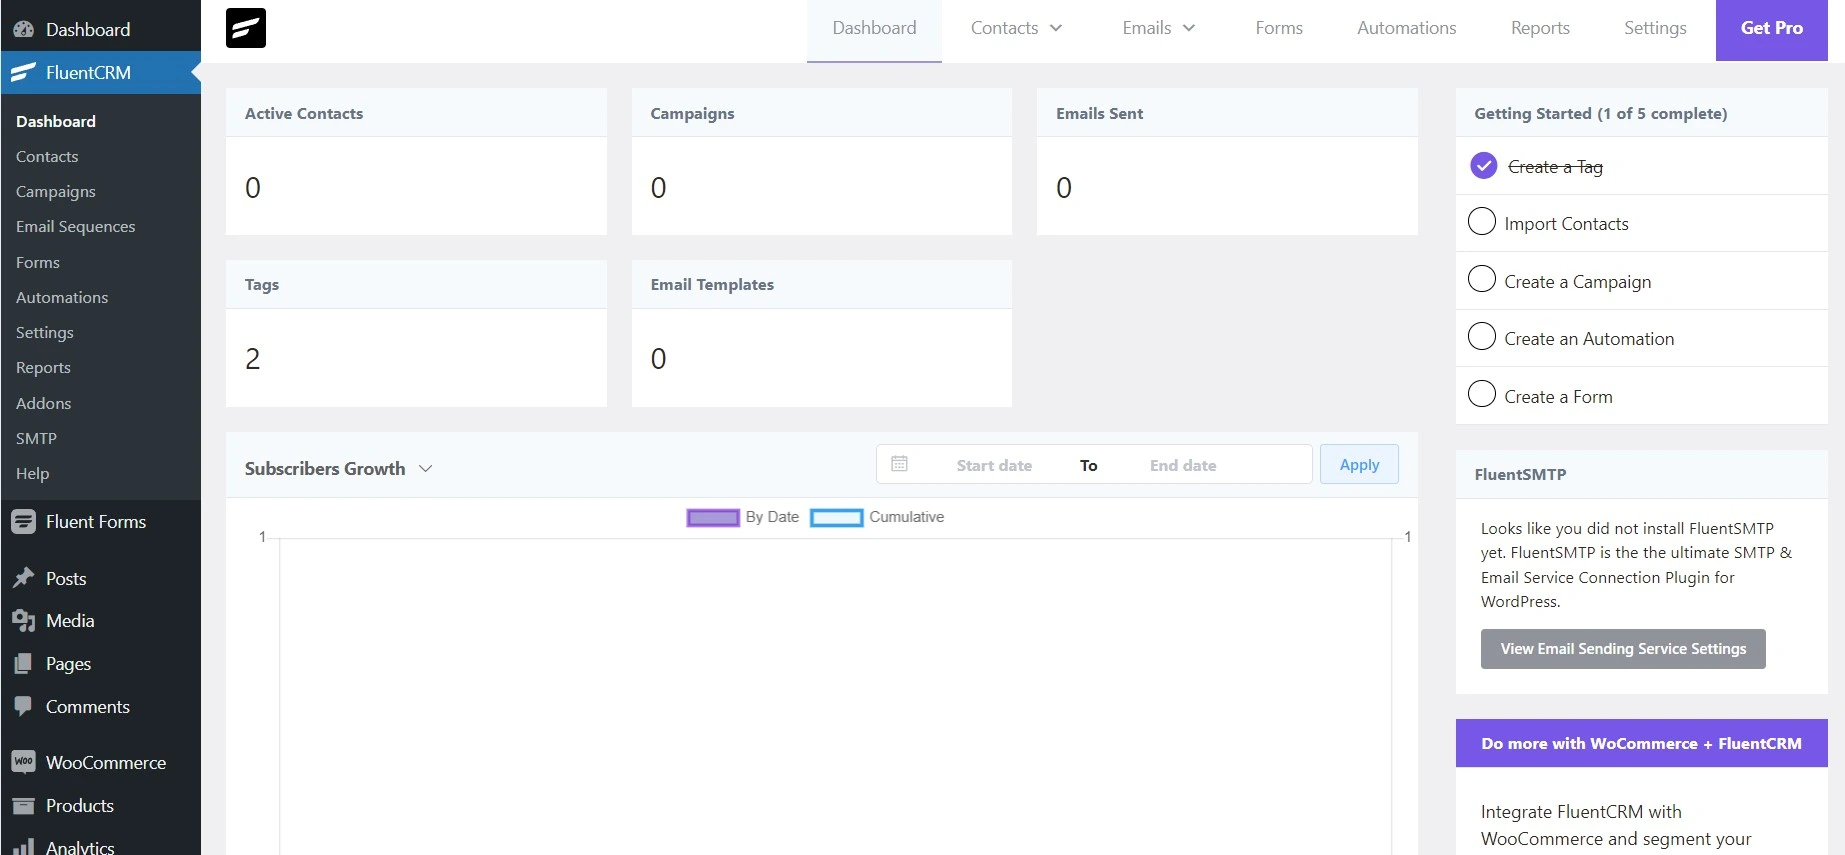Click the Active Contacts count card
Viewport: 1845px width, 855px height.
coord(416,161)
